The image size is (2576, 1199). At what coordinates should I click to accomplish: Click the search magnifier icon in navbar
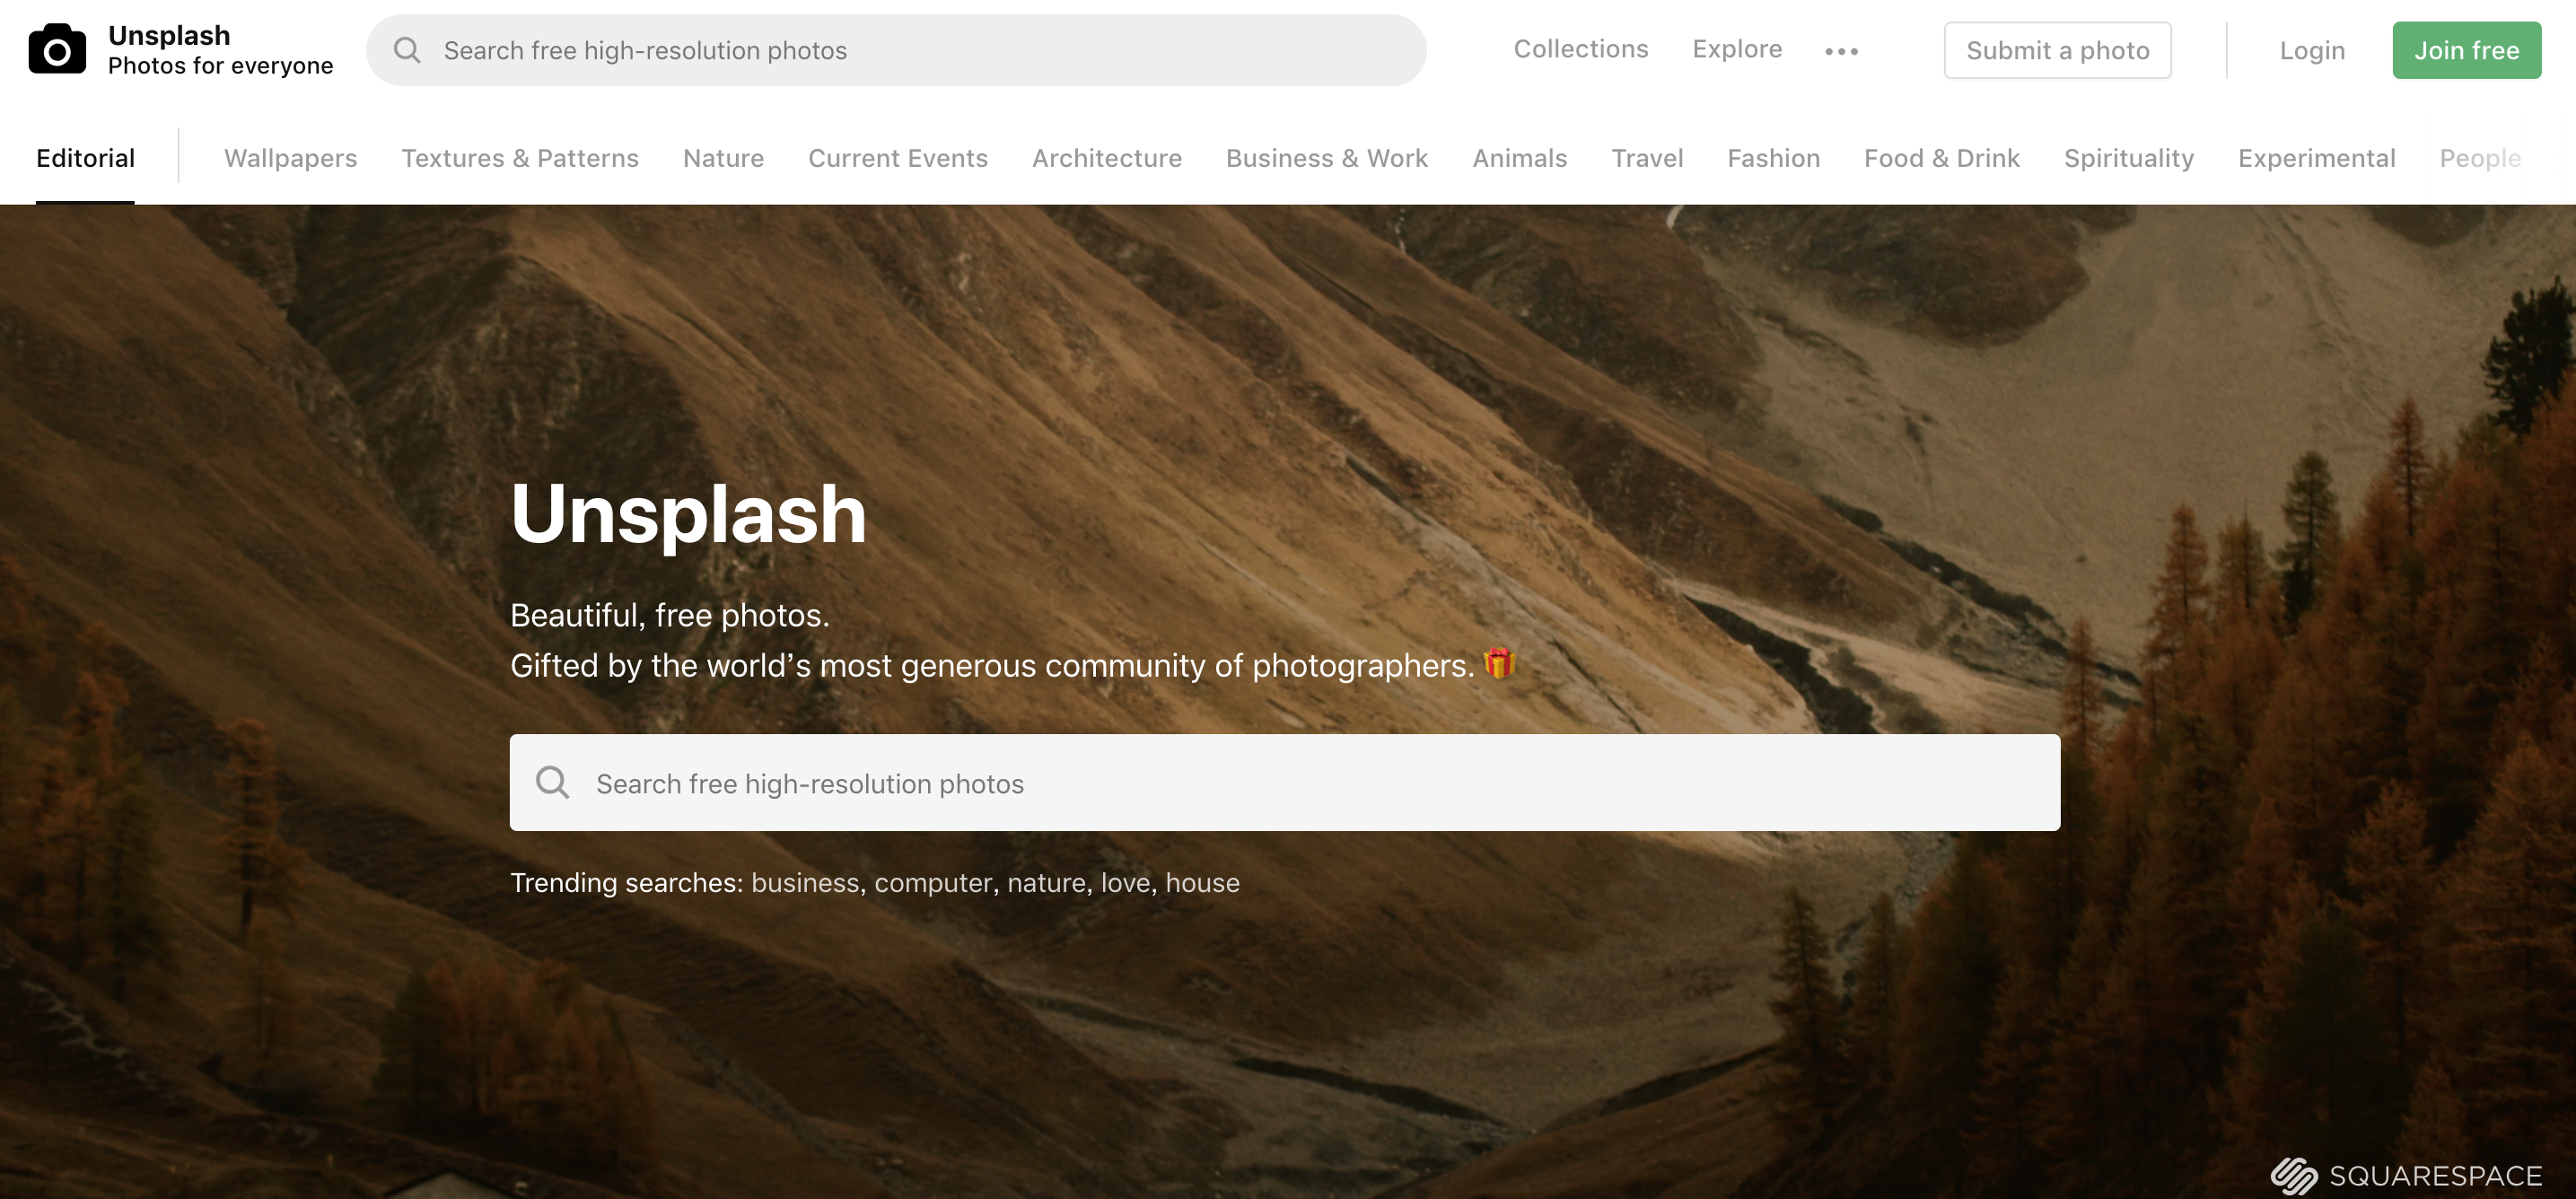click(x=407, y=49)
